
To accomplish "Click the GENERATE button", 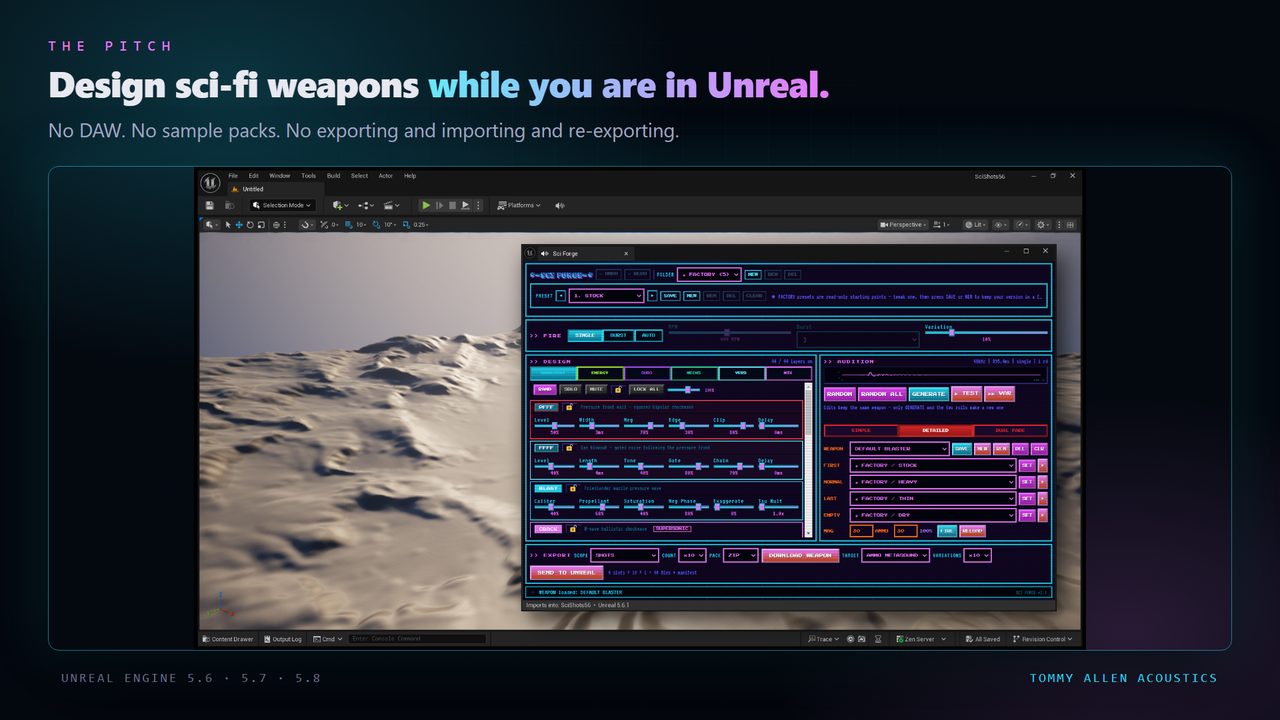I will pos(929,394).
